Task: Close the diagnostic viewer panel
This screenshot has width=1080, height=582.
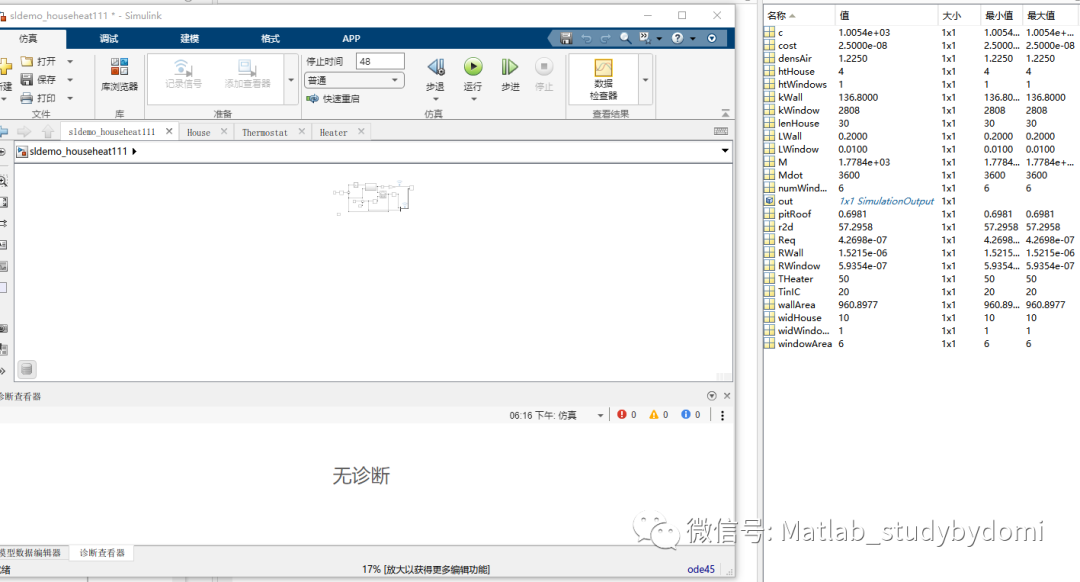Action: [727, 396]
